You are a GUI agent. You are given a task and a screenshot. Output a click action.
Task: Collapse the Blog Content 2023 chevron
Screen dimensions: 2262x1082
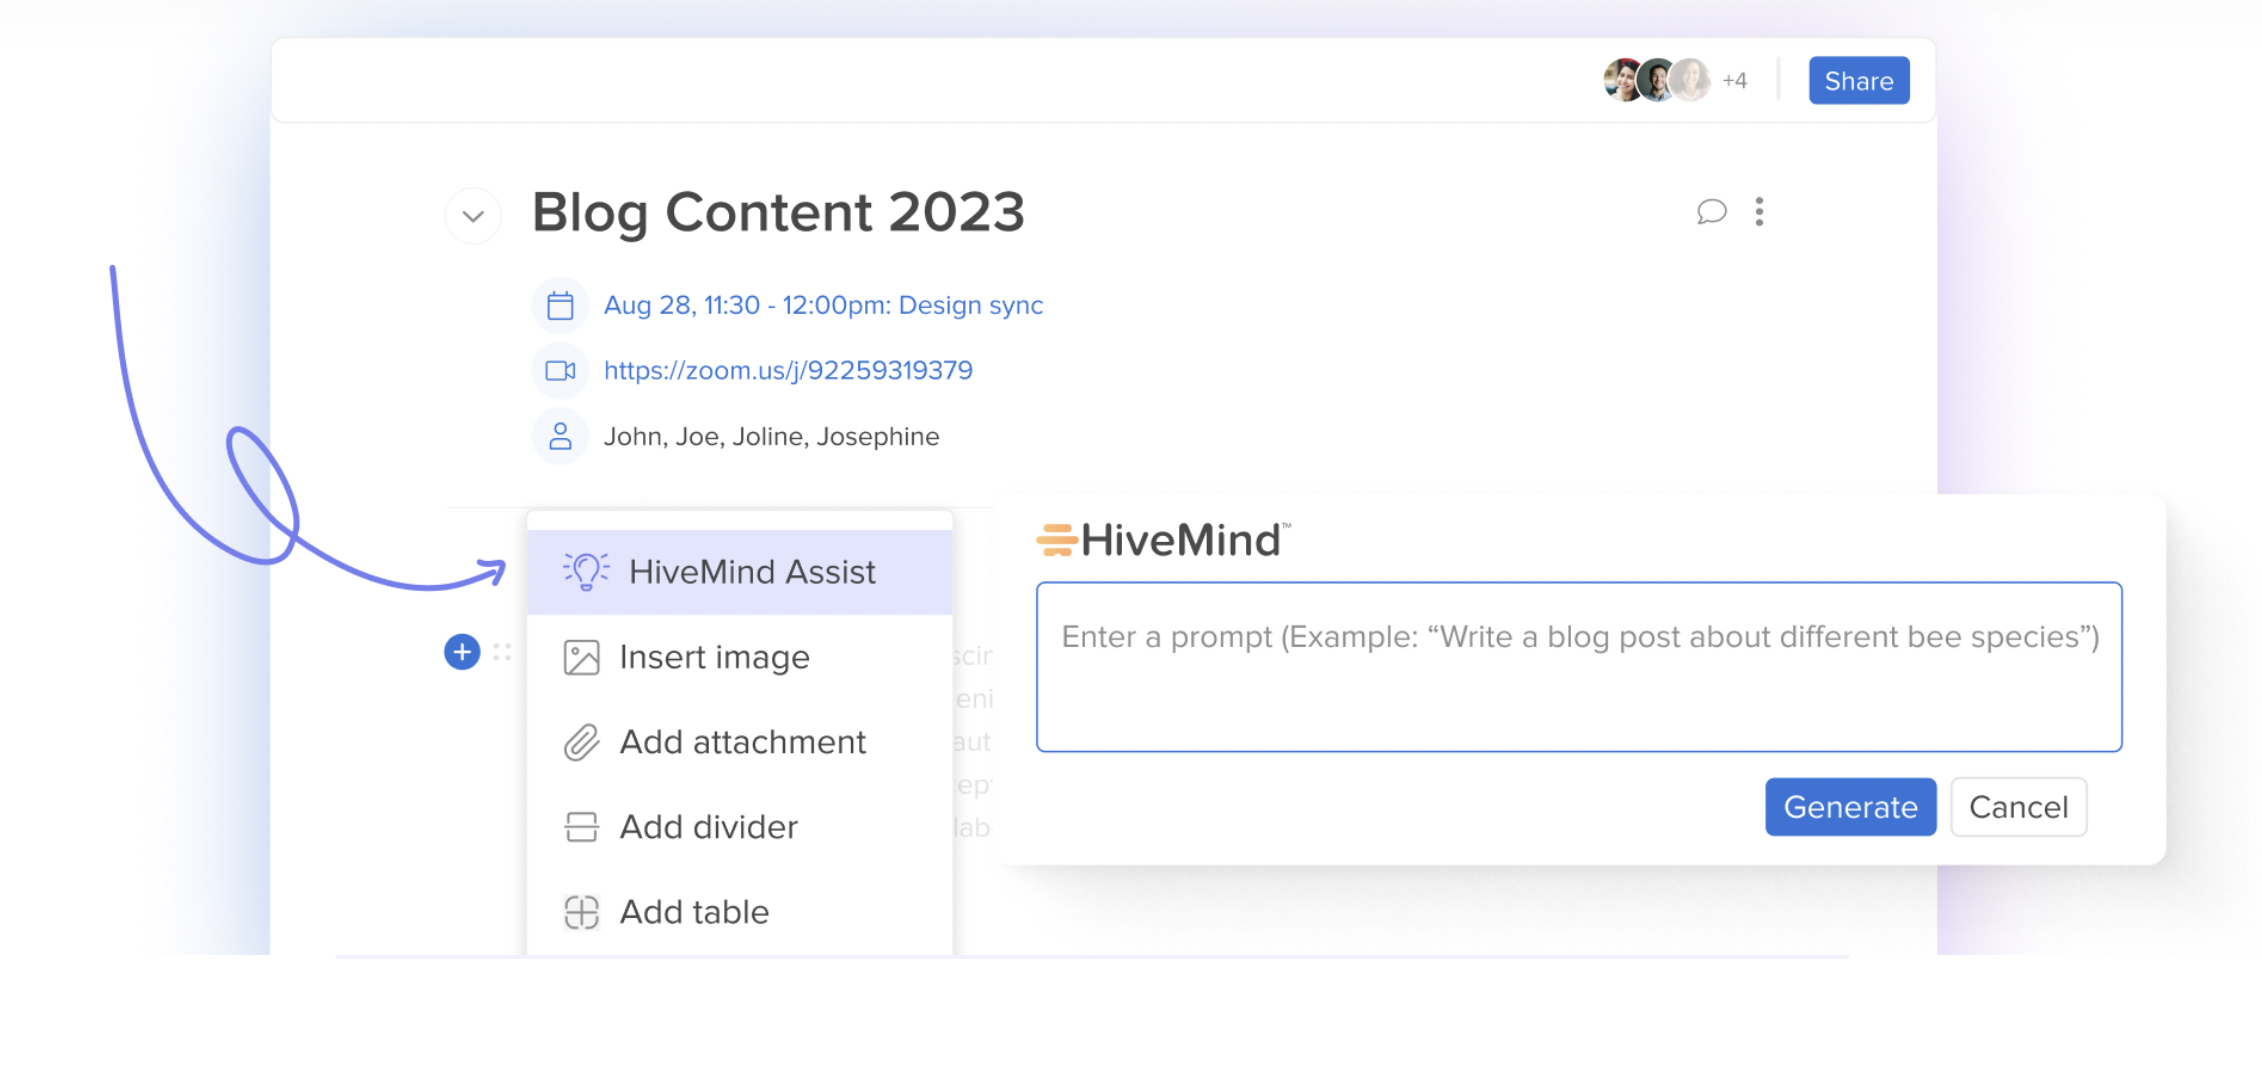[x=473, y=215]
